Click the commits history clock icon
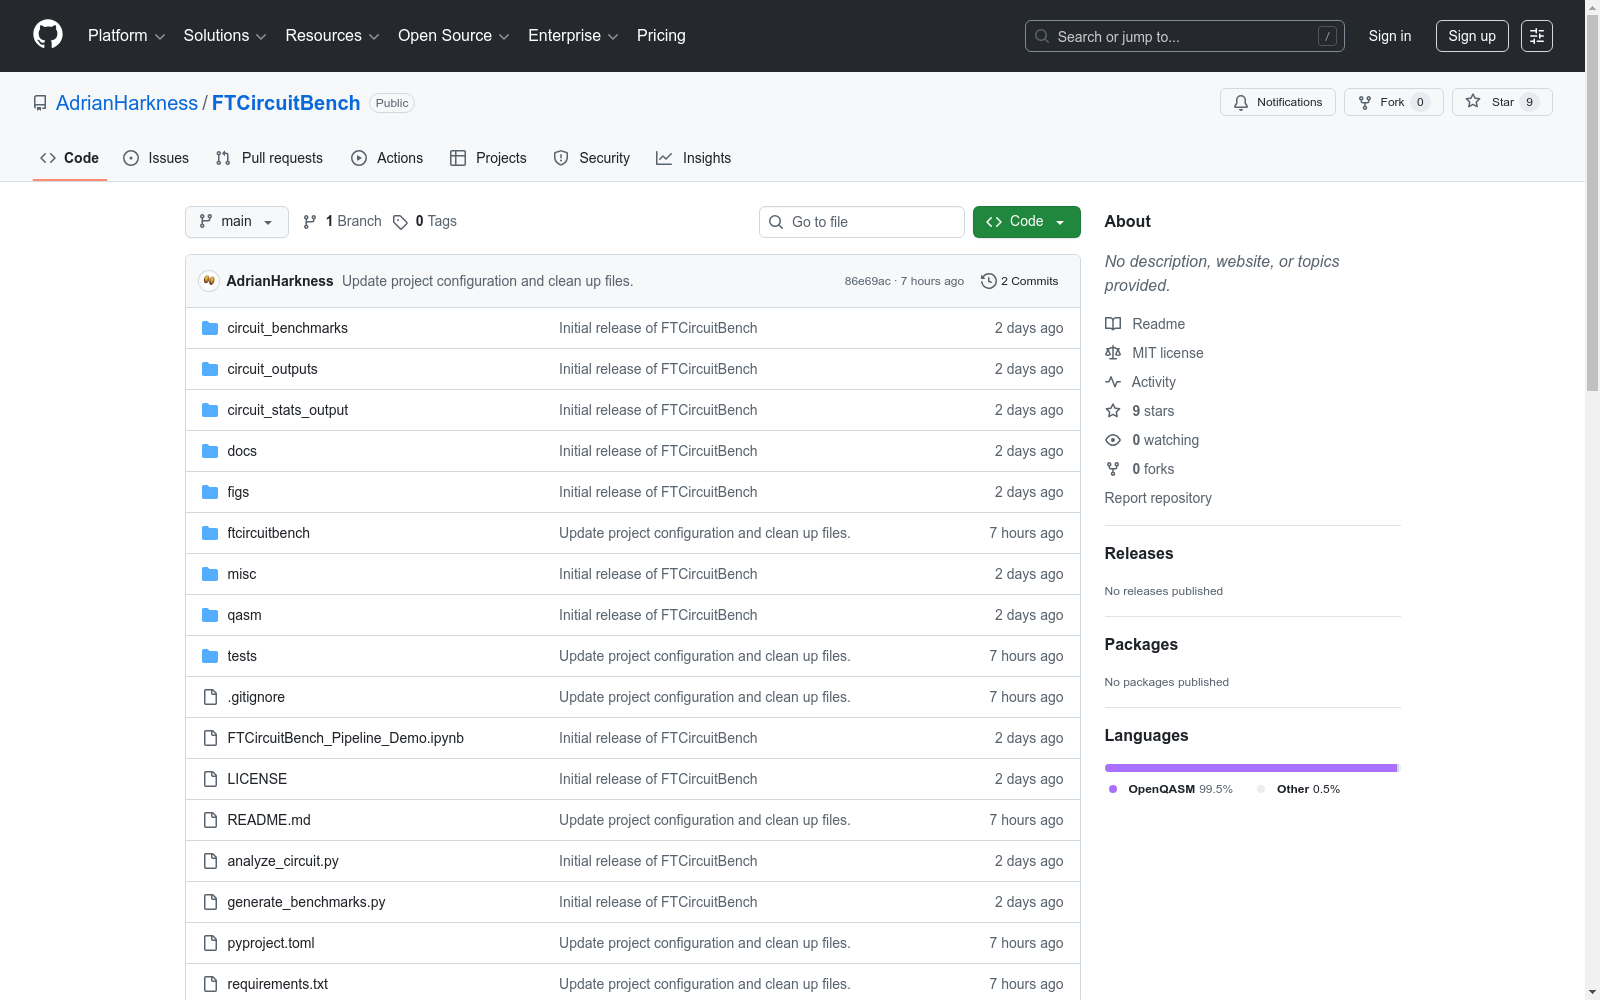This screenshot has width=1600, height=1000. point(989,281)
